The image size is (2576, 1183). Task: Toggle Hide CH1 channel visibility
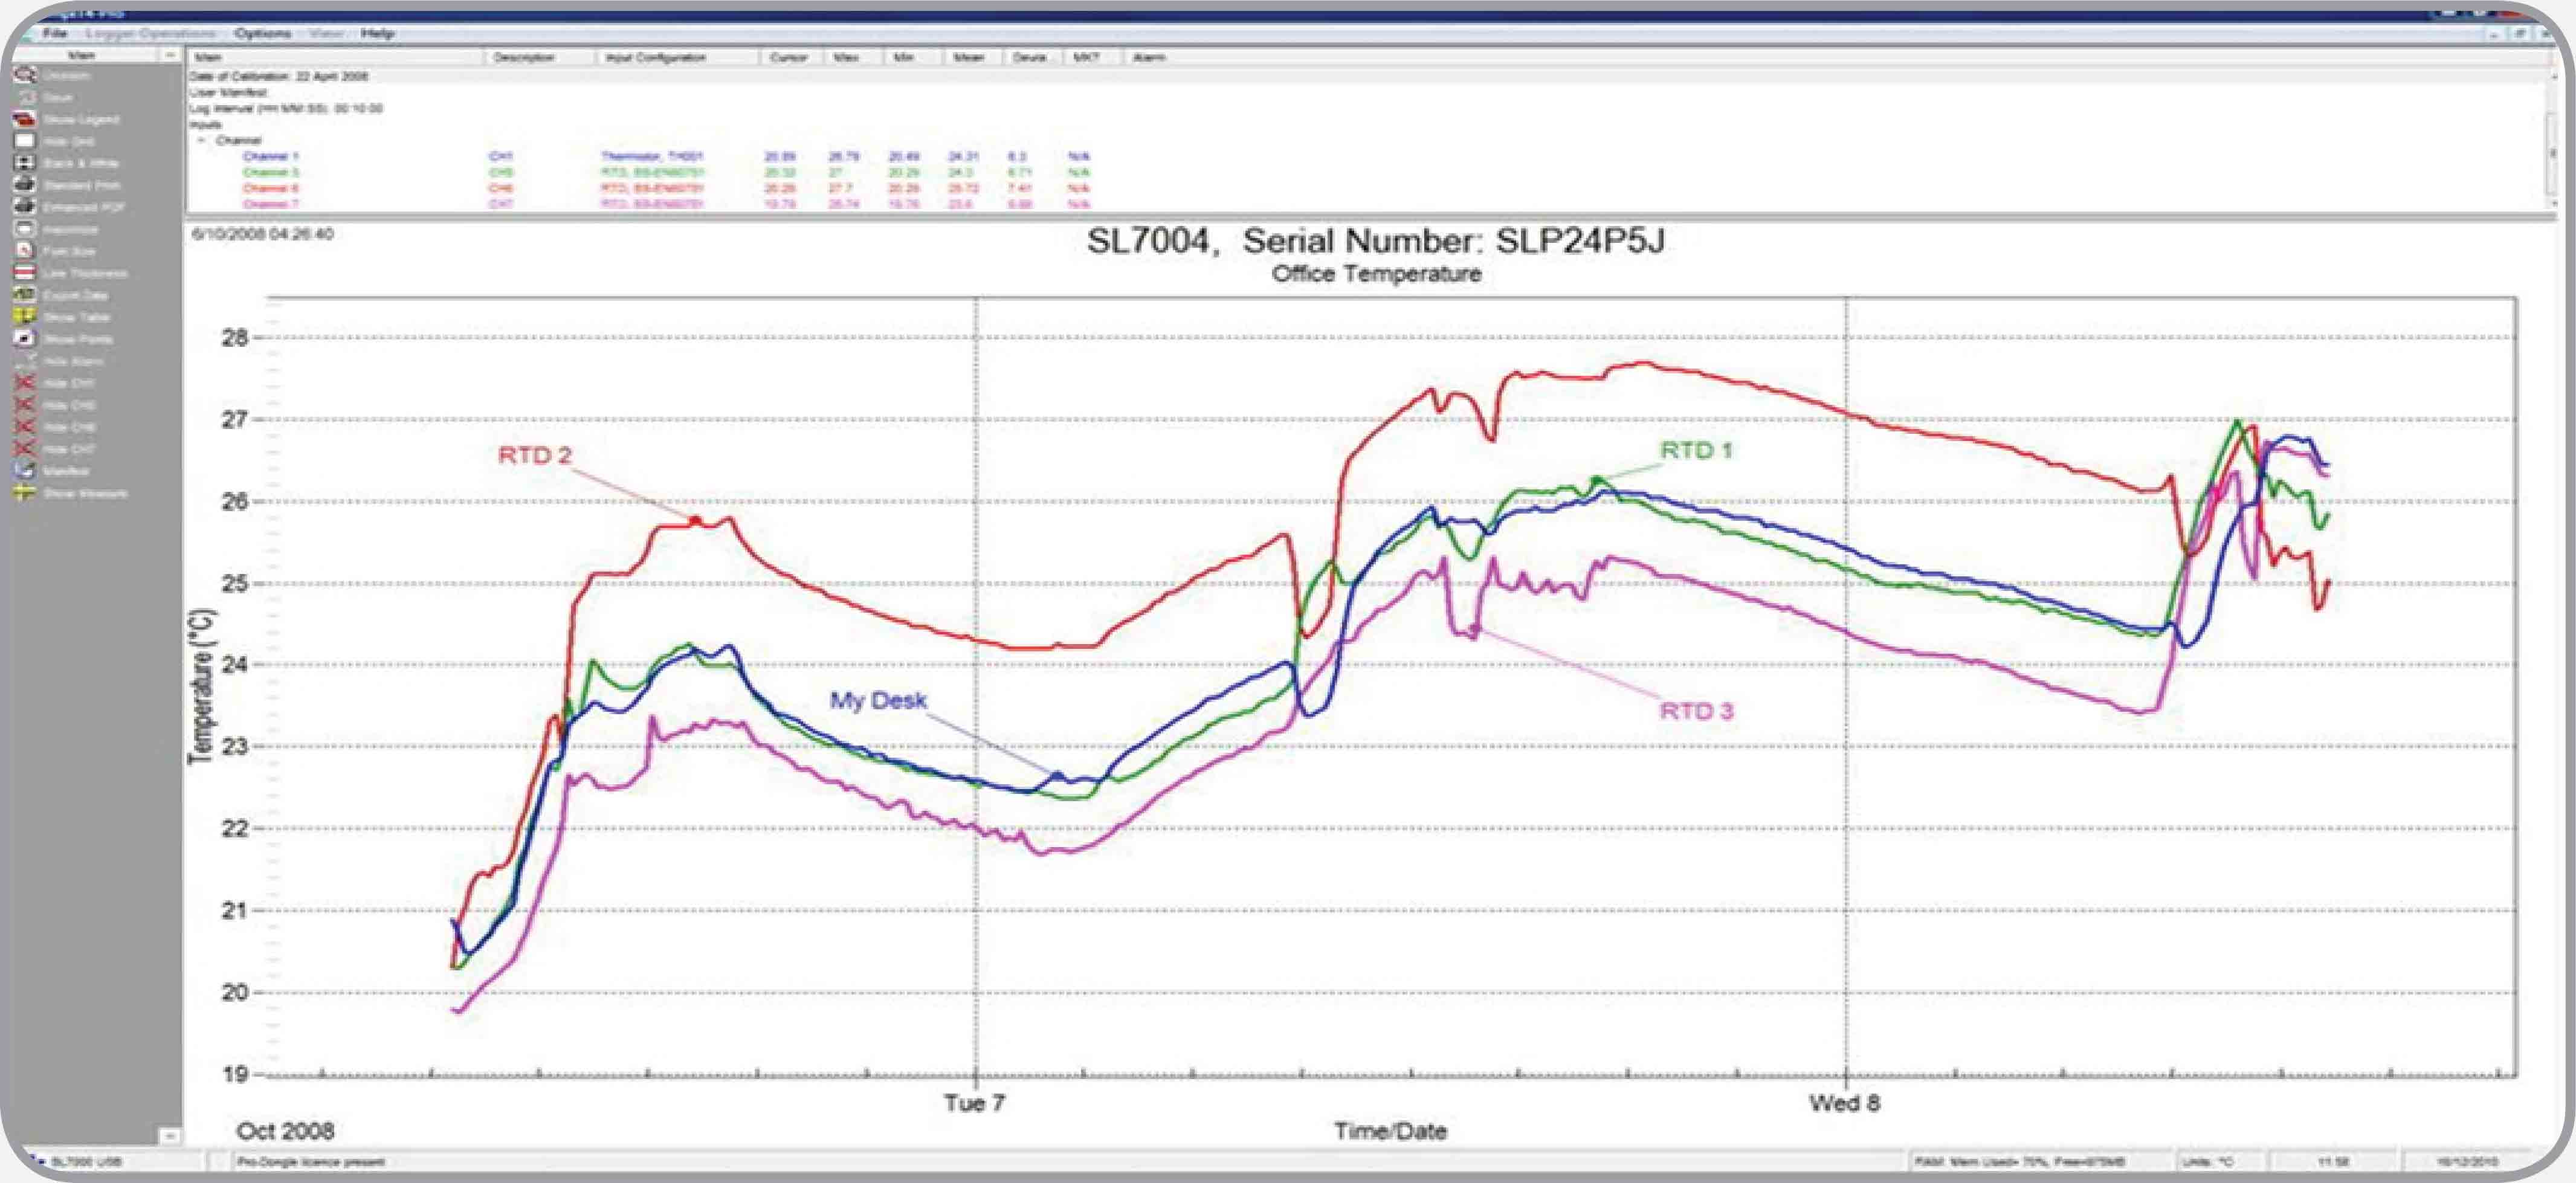point(24,383)
